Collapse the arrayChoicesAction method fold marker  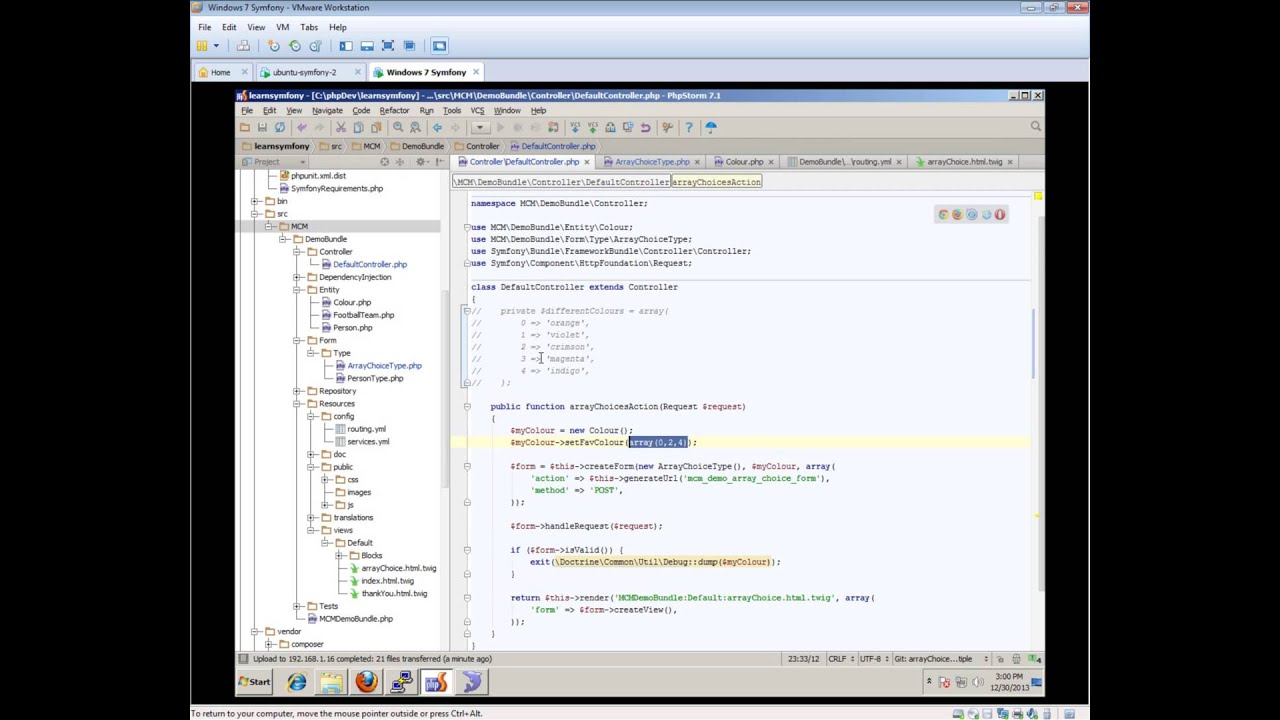467,406
